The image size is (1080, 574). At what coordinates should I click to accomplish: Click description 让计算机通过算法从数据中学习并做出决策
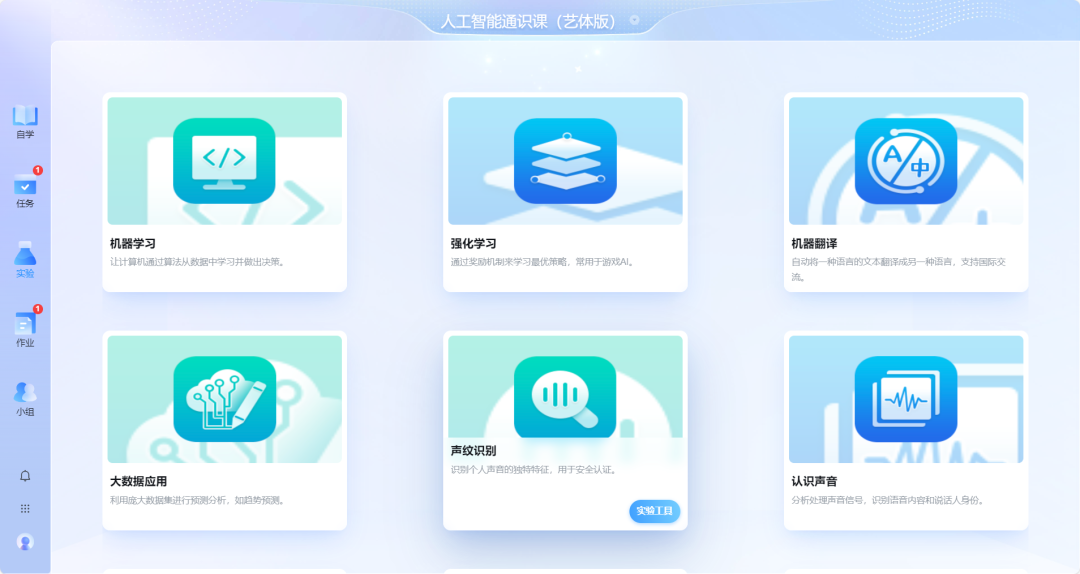197,262
